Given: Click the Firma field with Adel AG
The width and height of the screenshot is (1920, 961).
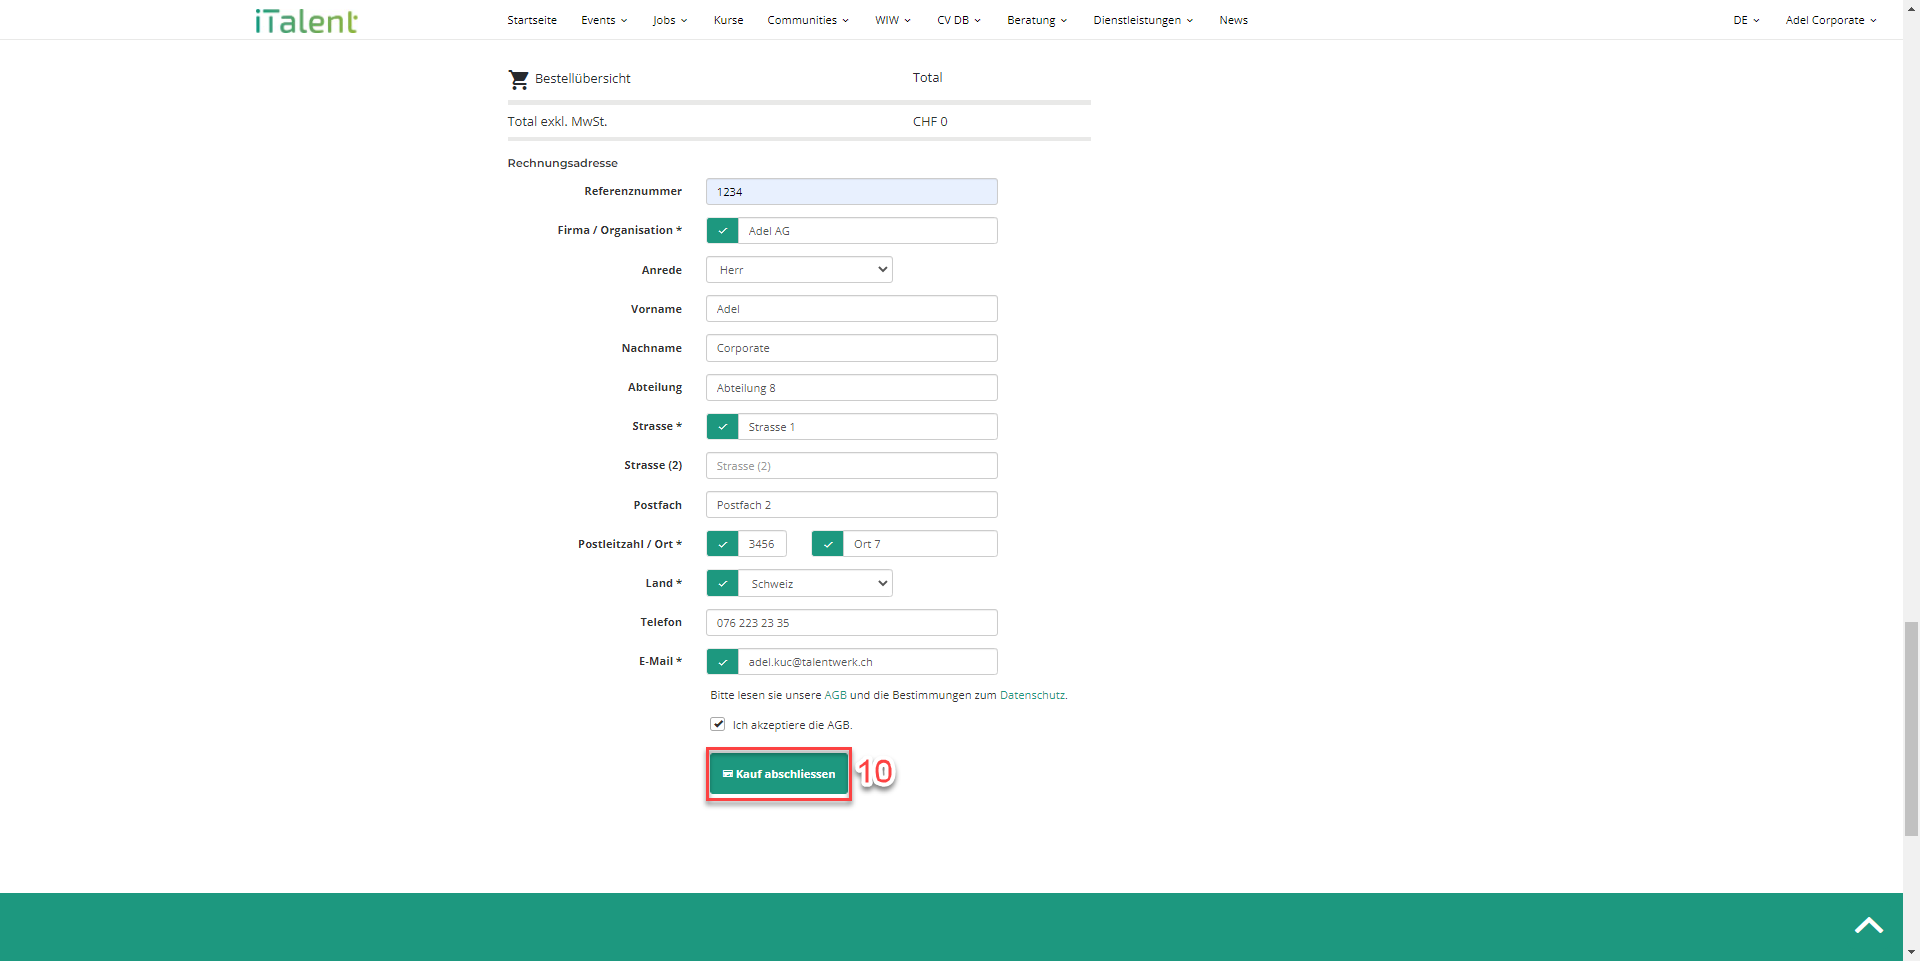Looking at the screenshot, I should click(x=868, y=231).
